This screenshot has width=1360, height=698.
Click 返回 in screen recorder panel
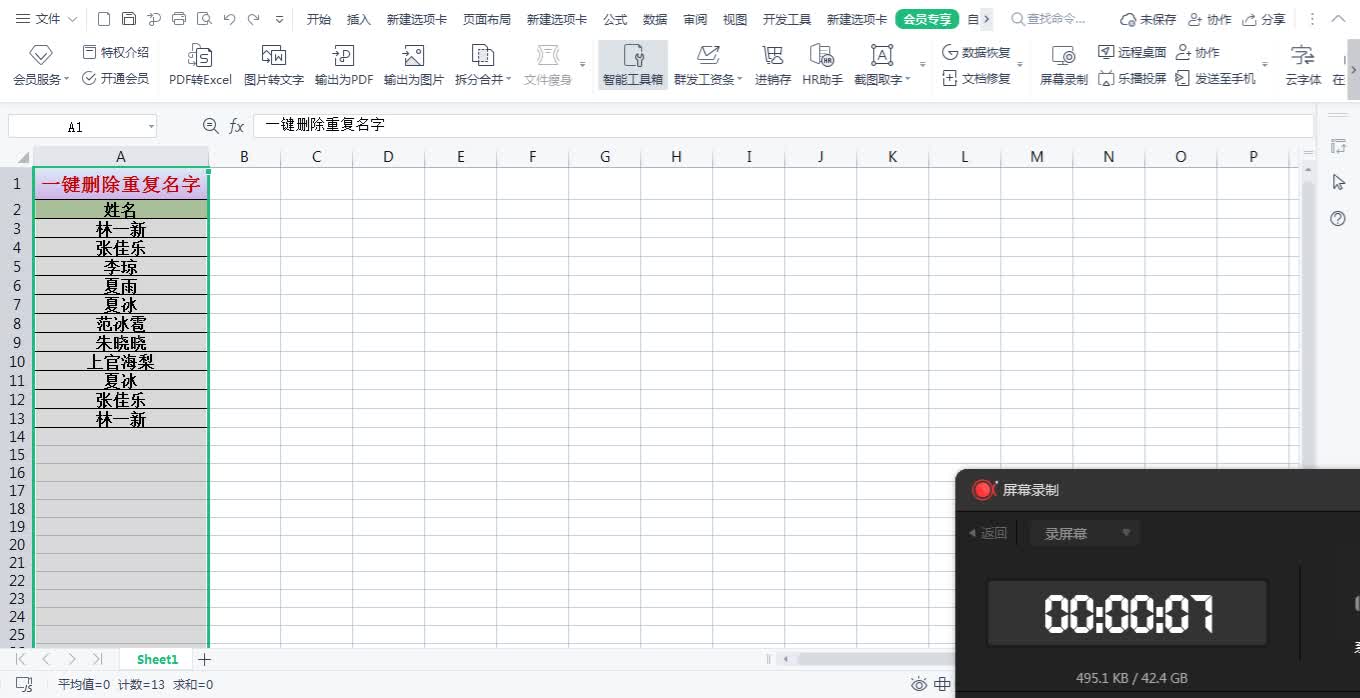pyautogui.click(x=987, y=533)
